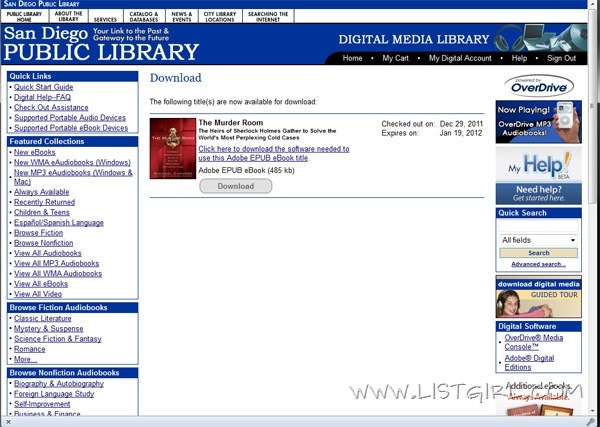Screen dimensions: 600x427
Task: Close the bottom bar with the X icon
Action: point(8,422)
